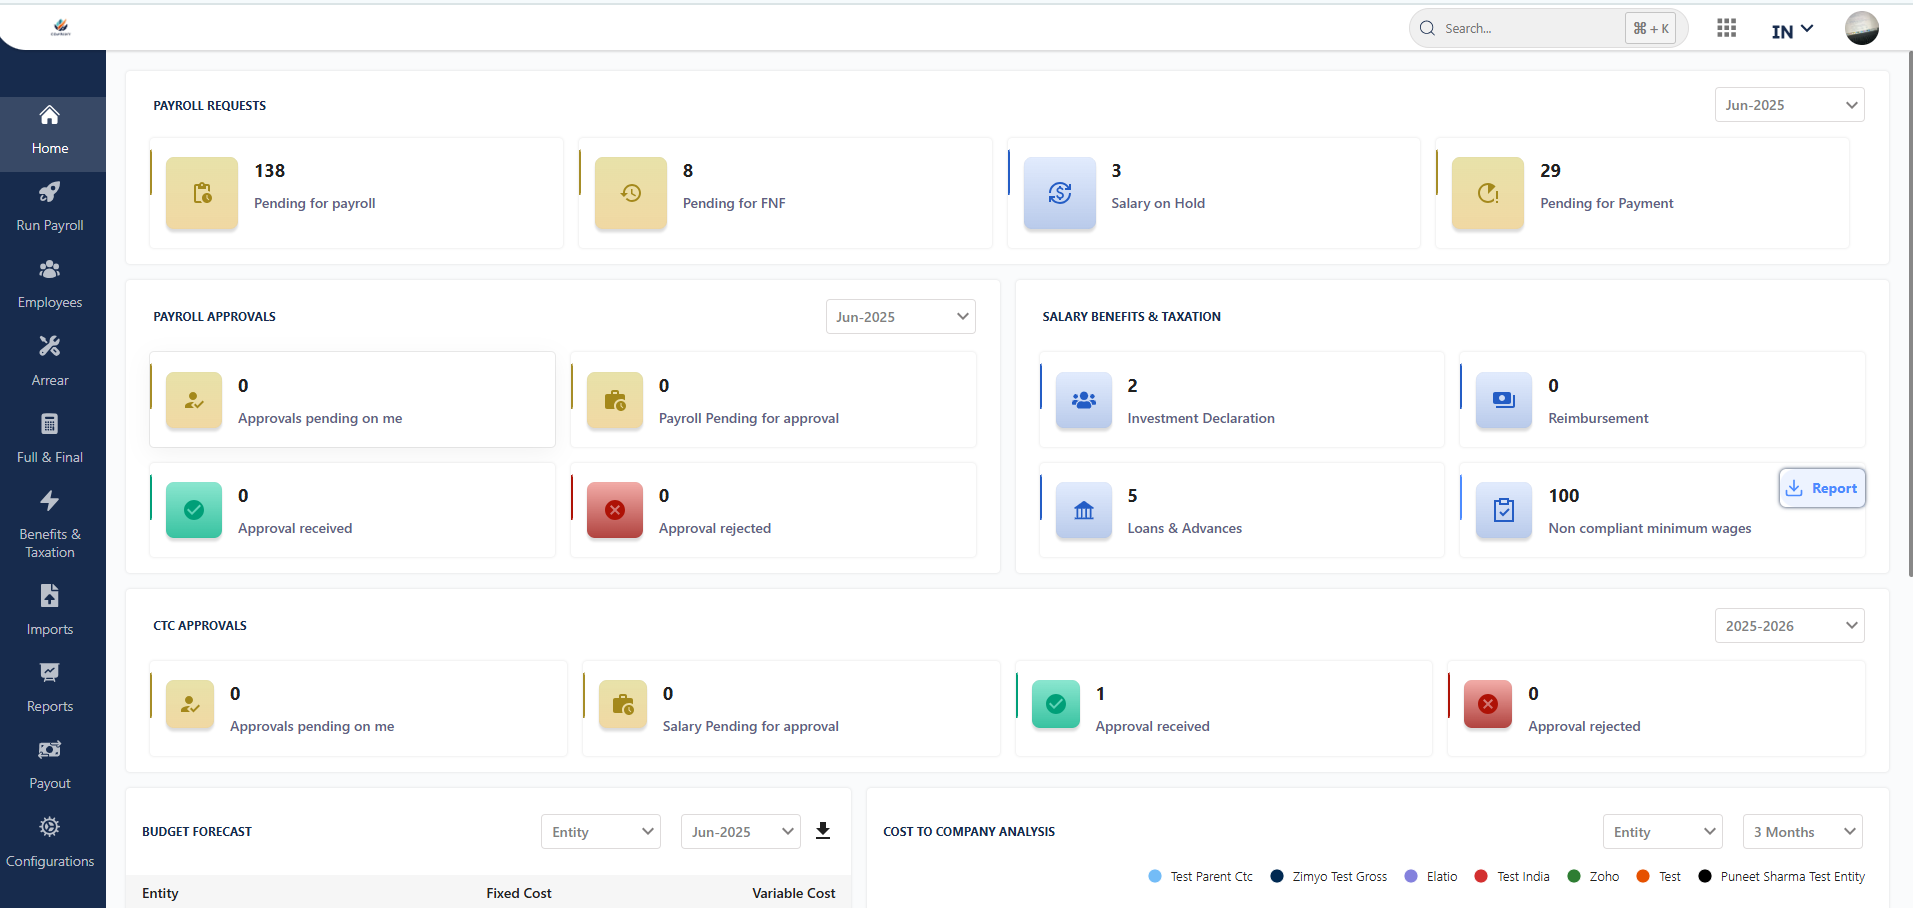Open Configurations gear icon

tap(50, 827)
